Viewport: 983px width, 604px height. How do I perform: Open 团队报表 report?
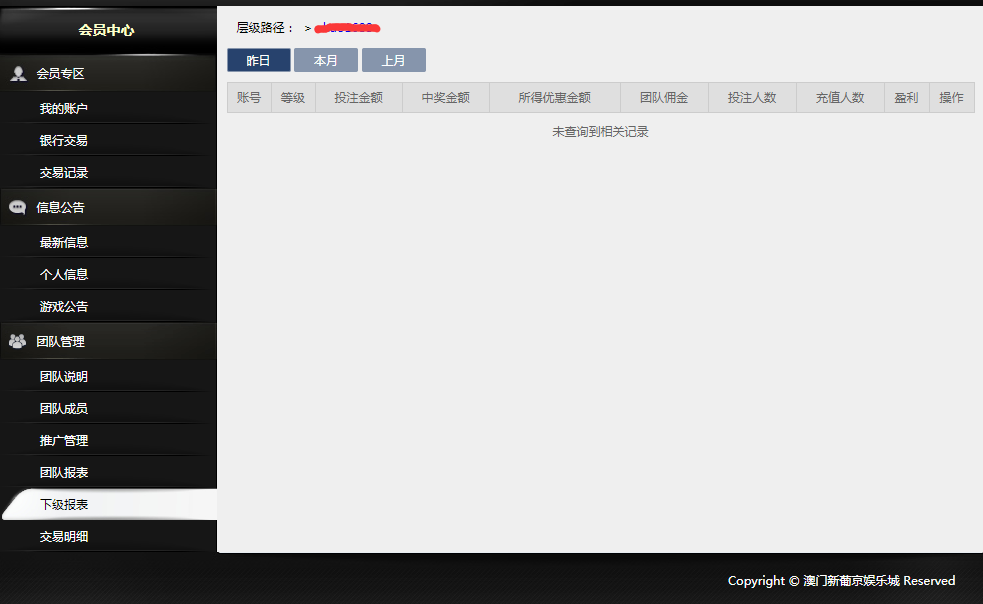click(64, 472)
